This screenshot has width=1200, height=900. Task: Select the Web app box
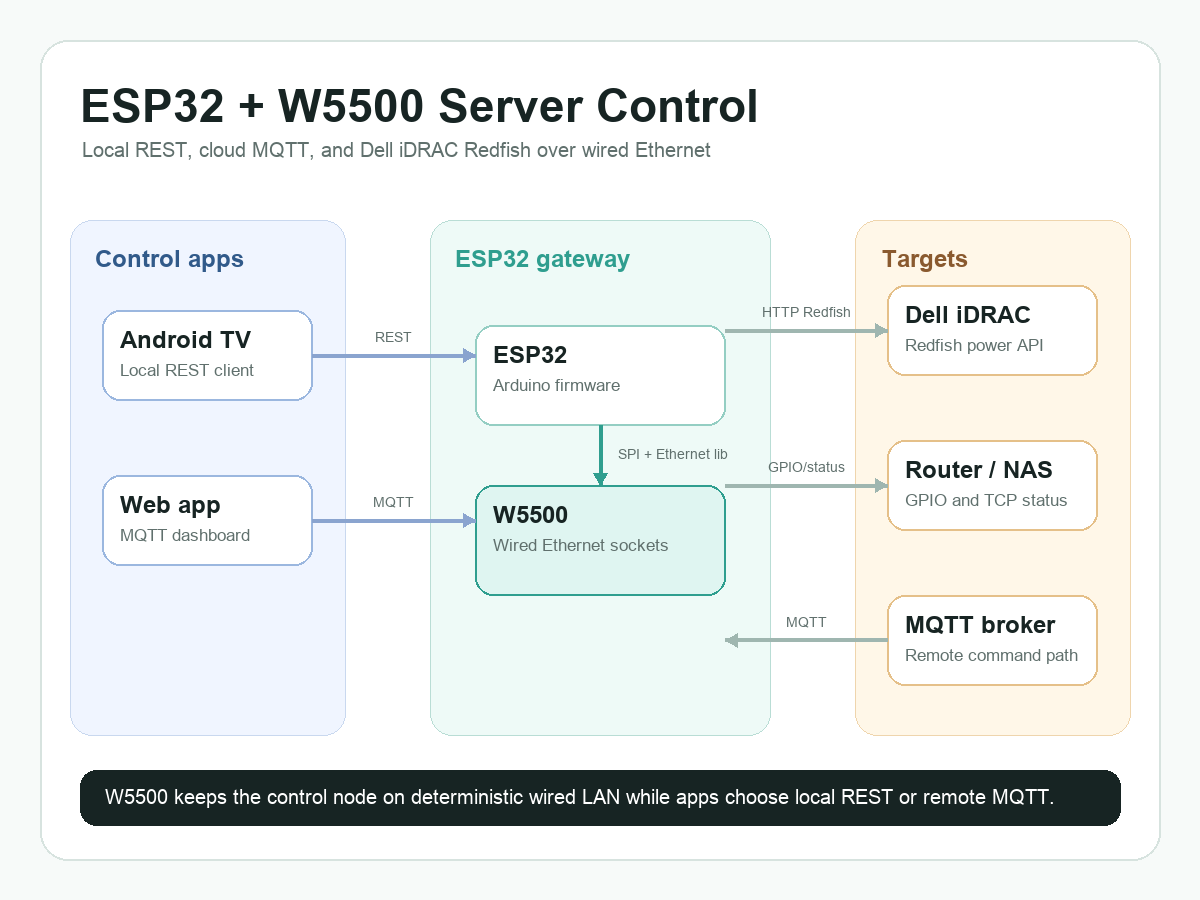point(208,520)
